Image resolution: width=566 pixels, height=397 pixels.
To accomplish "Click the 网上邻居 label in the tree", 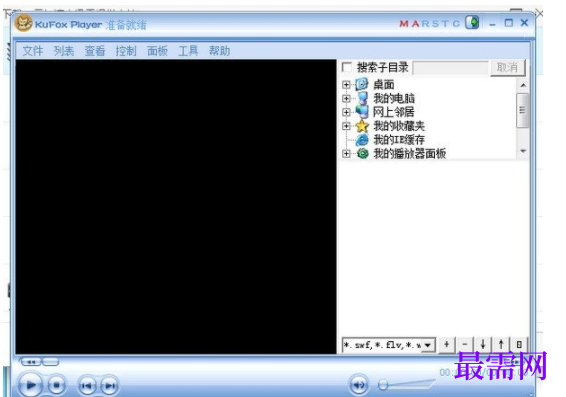I will 394,112.
